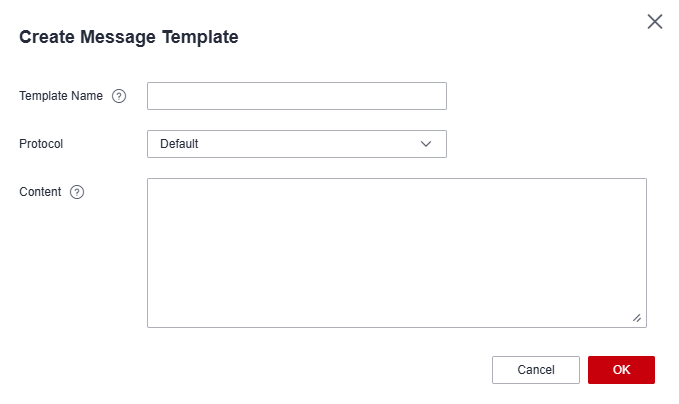Click the Content help question mark icon
The height and width of the screenshot is (404, 679).
click(77, 192)
